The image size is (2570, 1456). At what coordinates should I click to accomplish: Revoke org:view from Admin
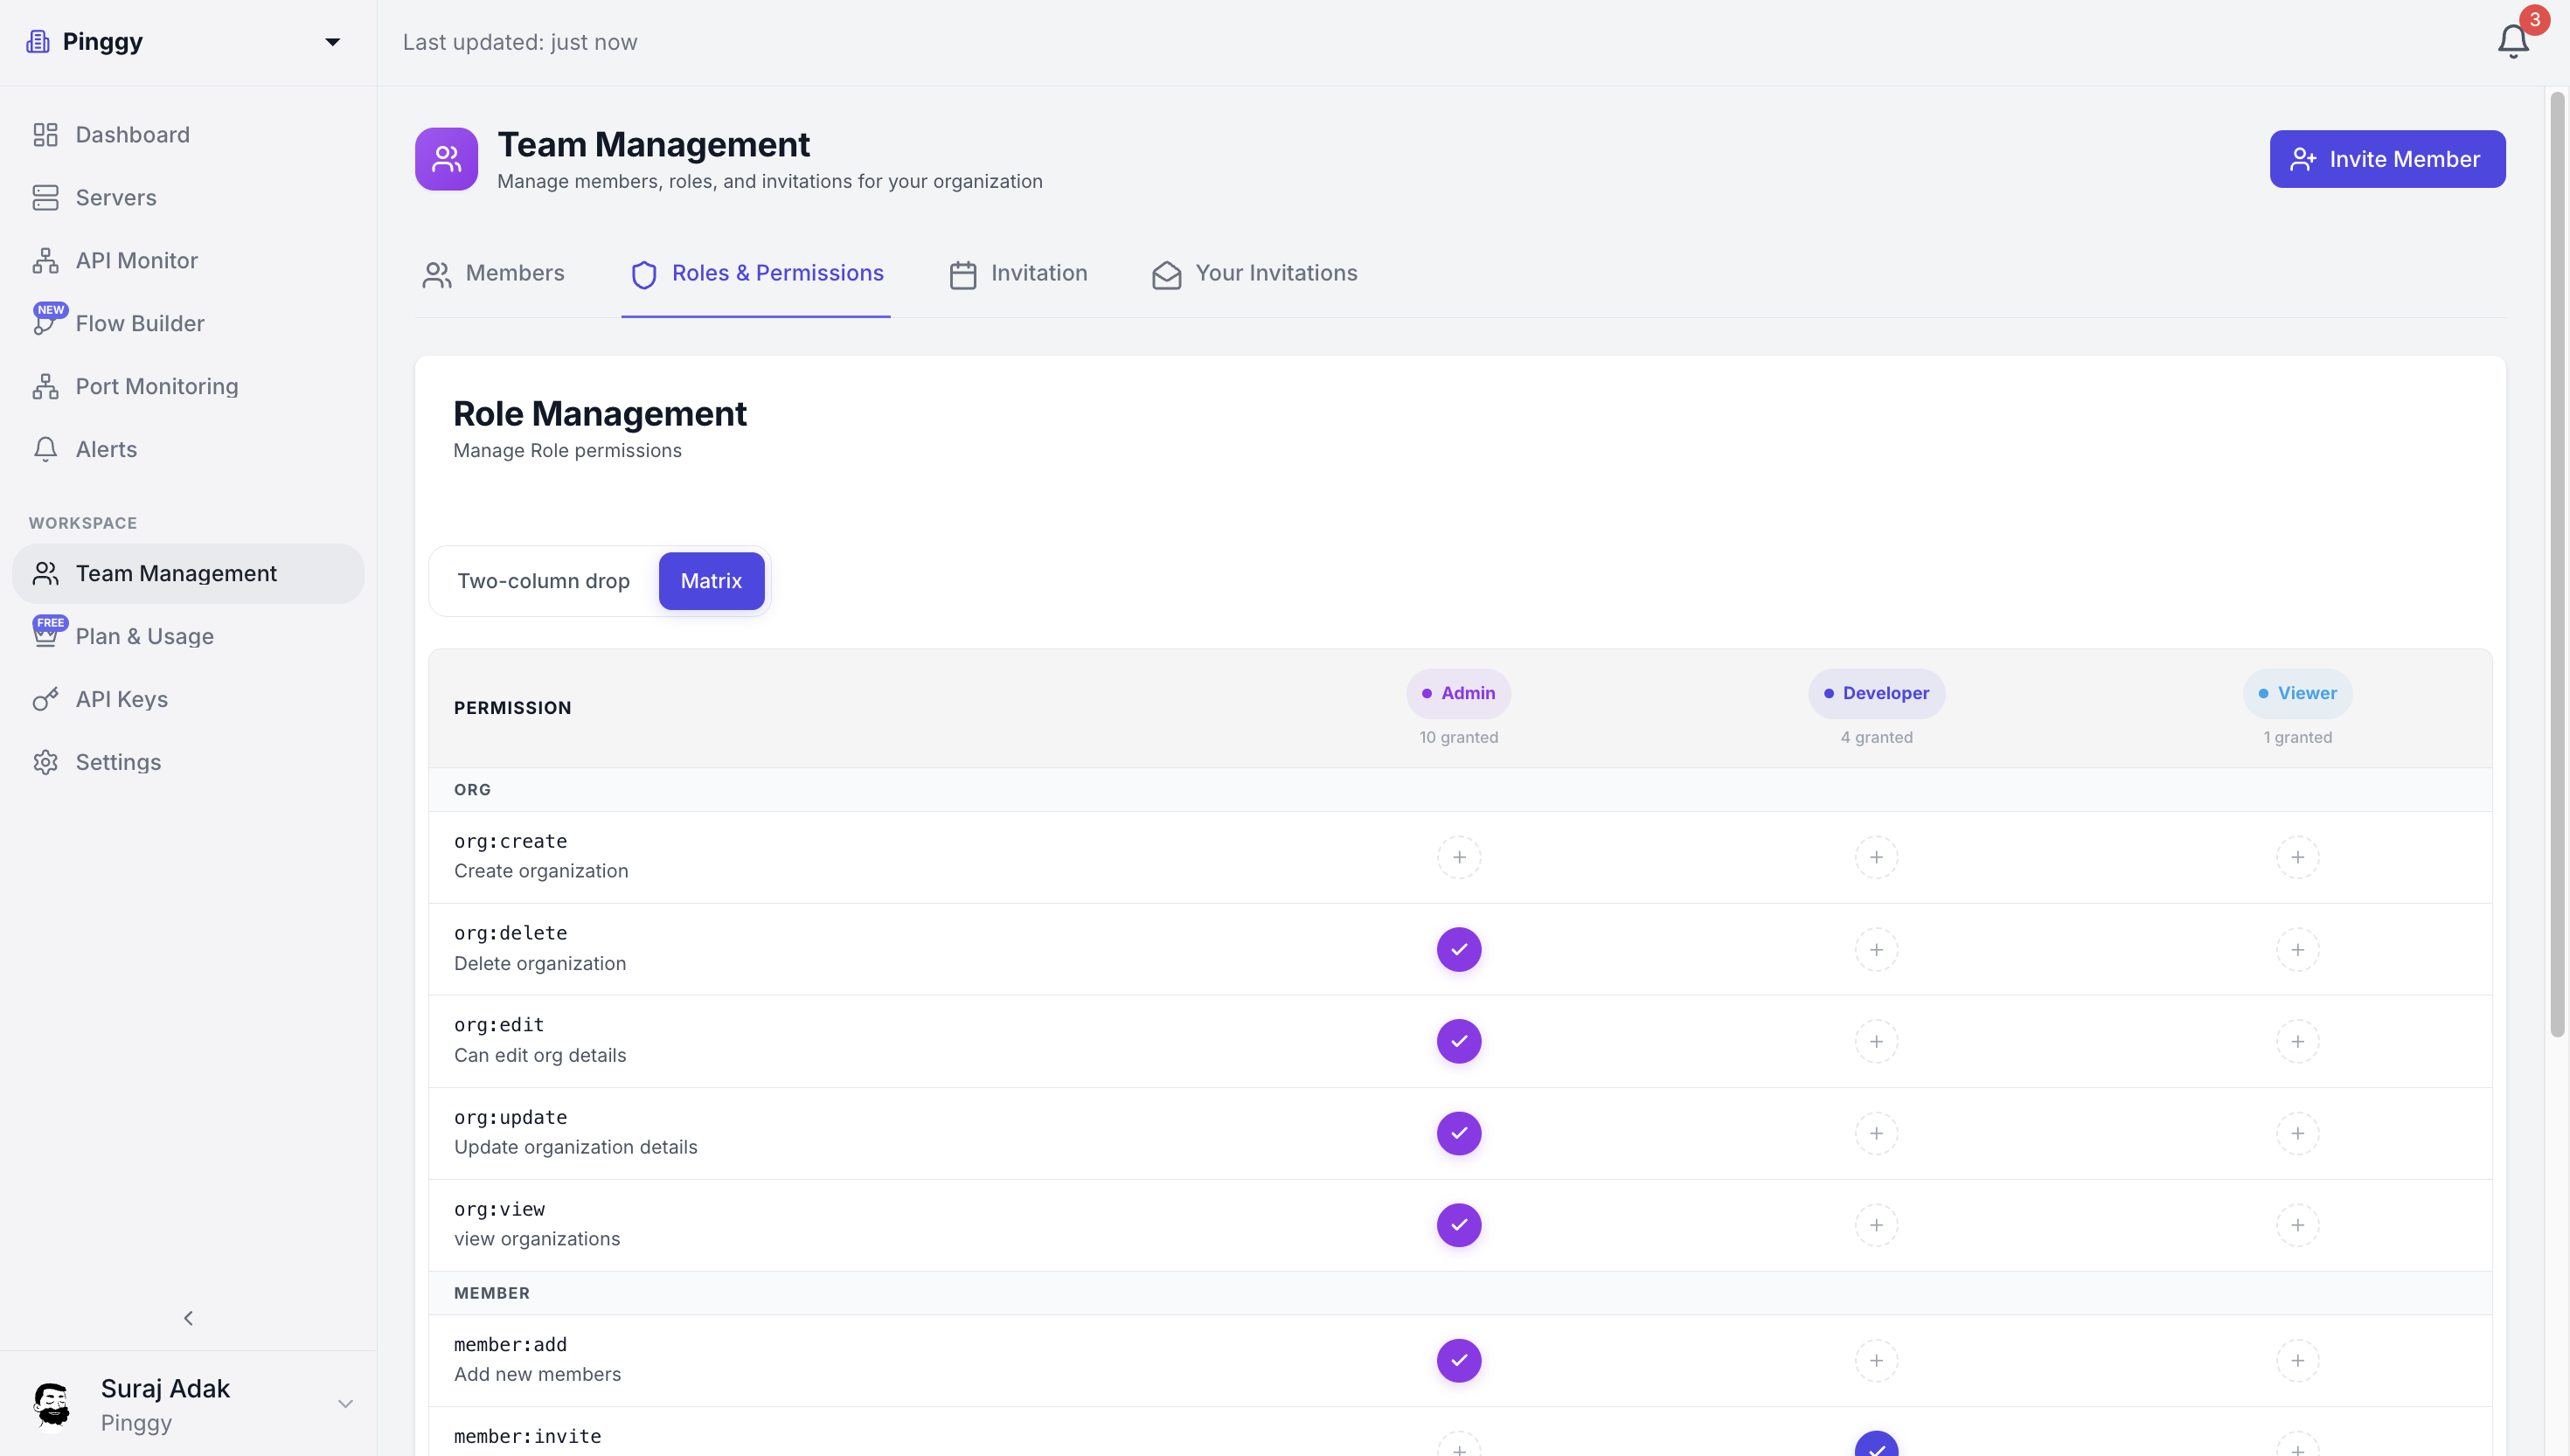pos(1459,1226)
